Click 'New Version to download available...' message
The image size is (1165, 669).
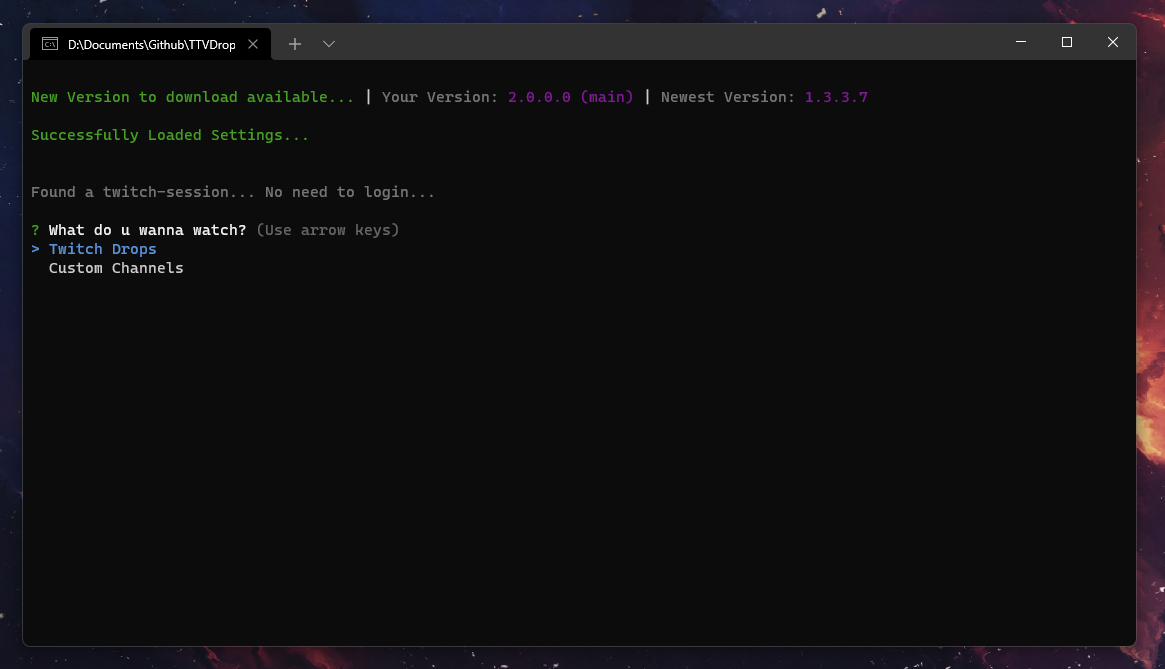click(192, 97)
